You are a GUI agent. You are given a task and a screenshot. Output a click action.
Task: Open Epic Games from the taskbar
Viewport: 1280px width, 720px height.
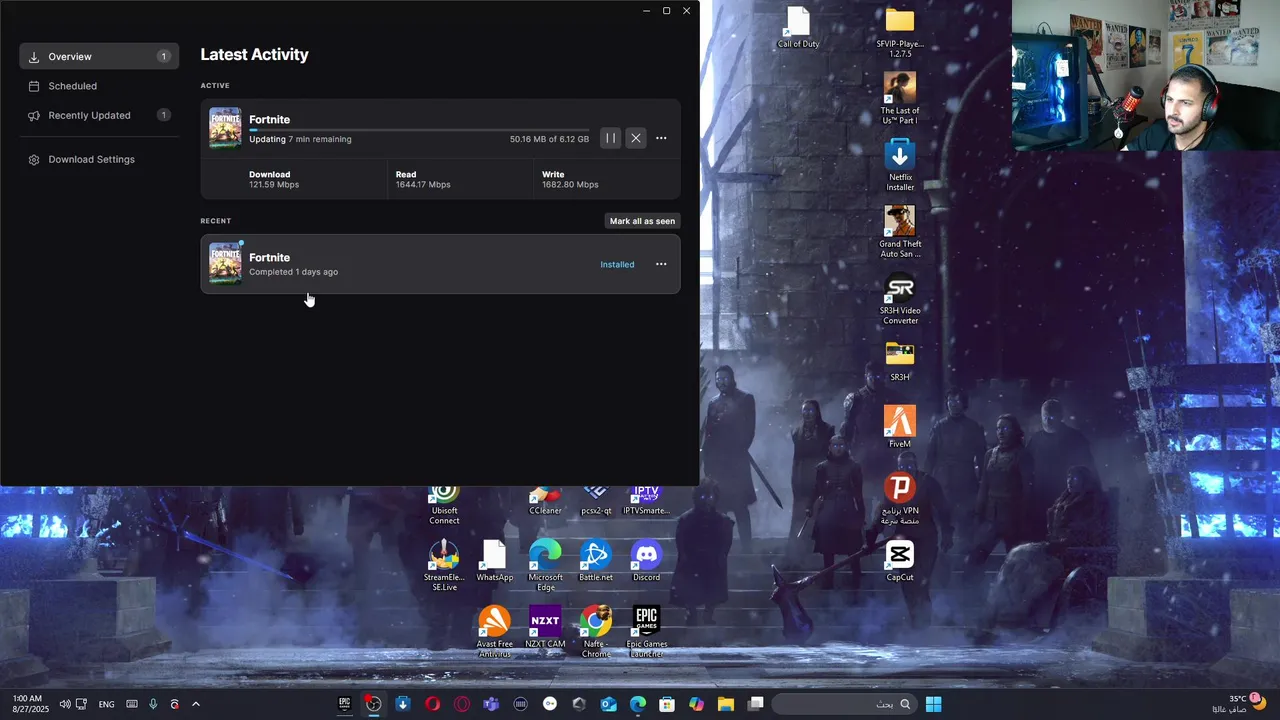[344, 704]
